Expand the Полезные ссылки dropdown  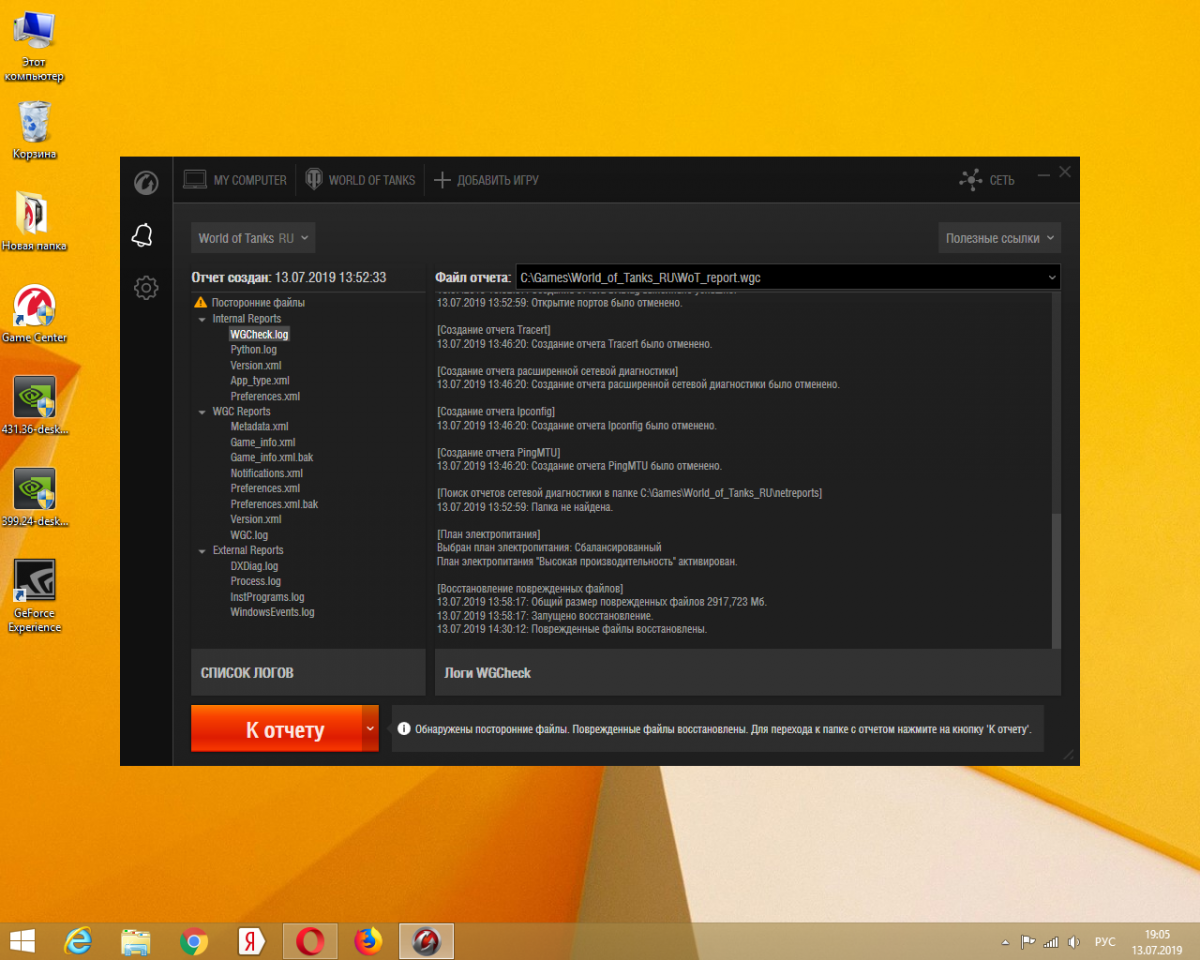pos(999,238)
